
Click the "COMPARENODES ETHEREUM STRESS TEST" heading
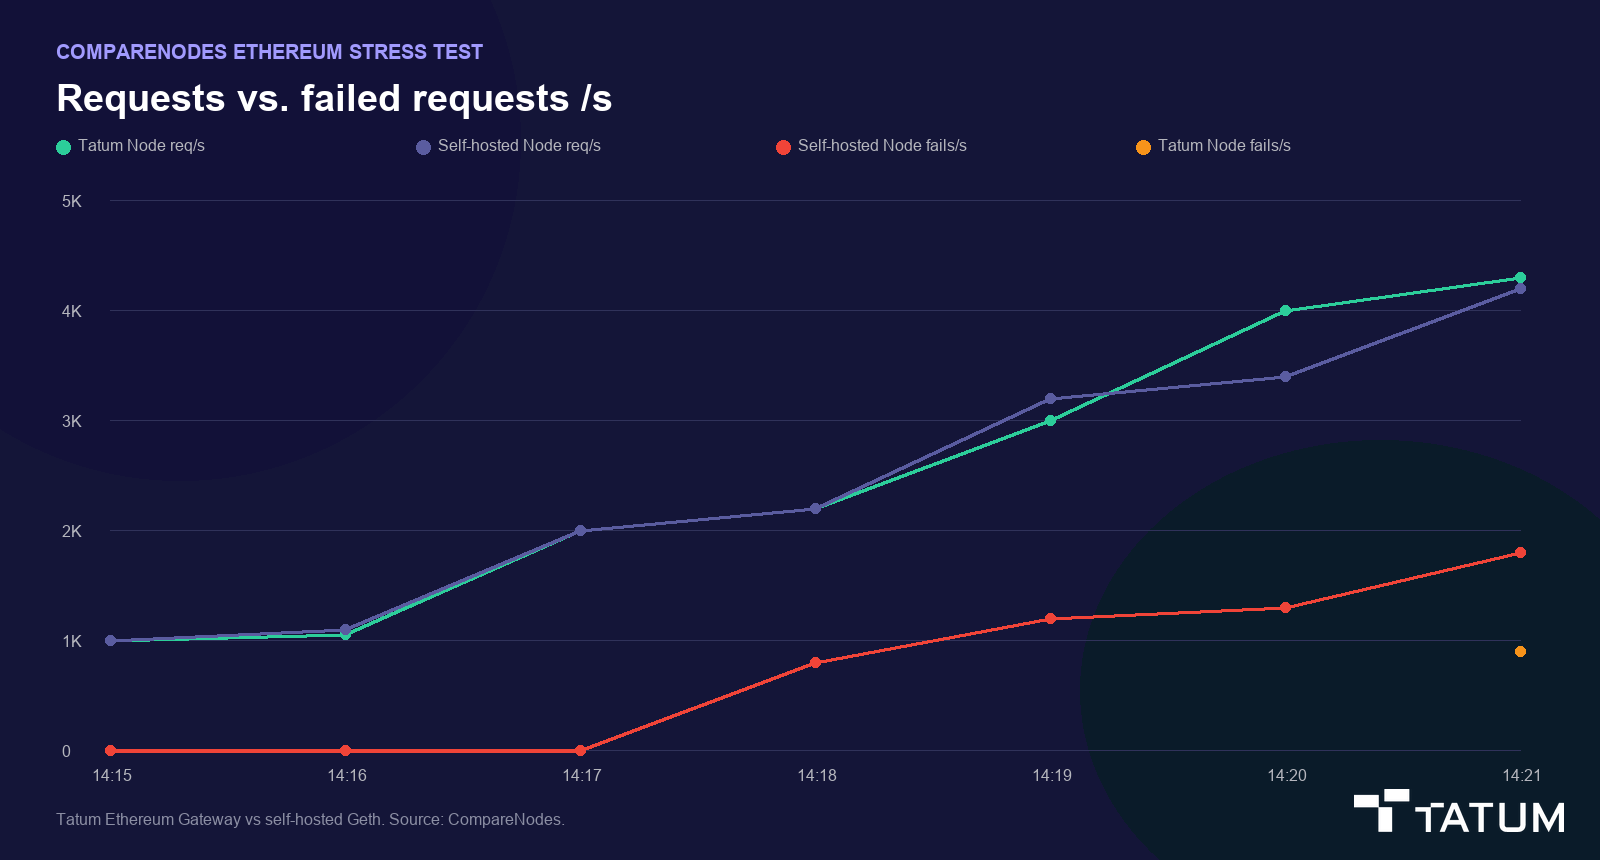click(x=270, y=52)
